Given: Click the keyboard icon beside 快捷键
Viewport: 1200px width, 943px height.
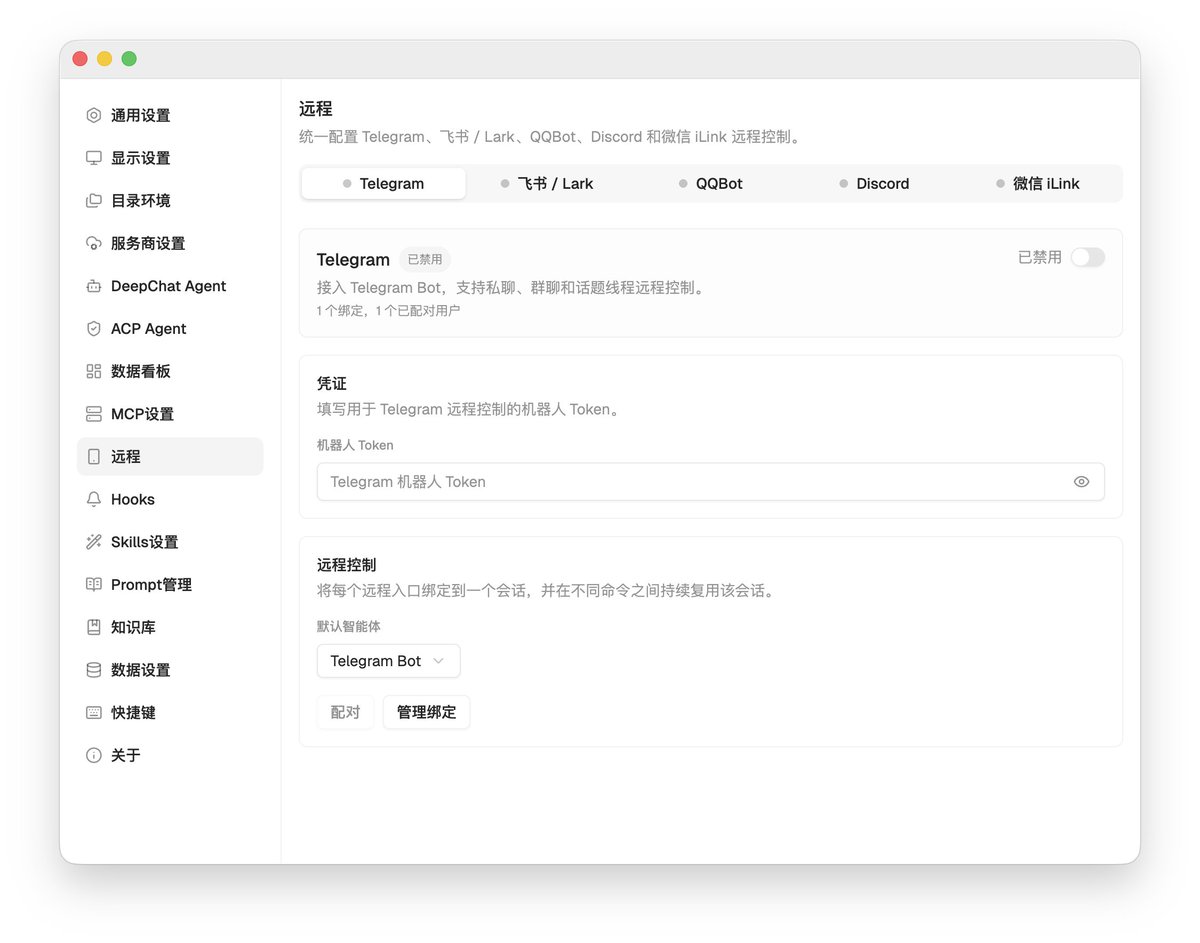Looking at the screenshot, I should pyautogui.click(x=94, y=712).
